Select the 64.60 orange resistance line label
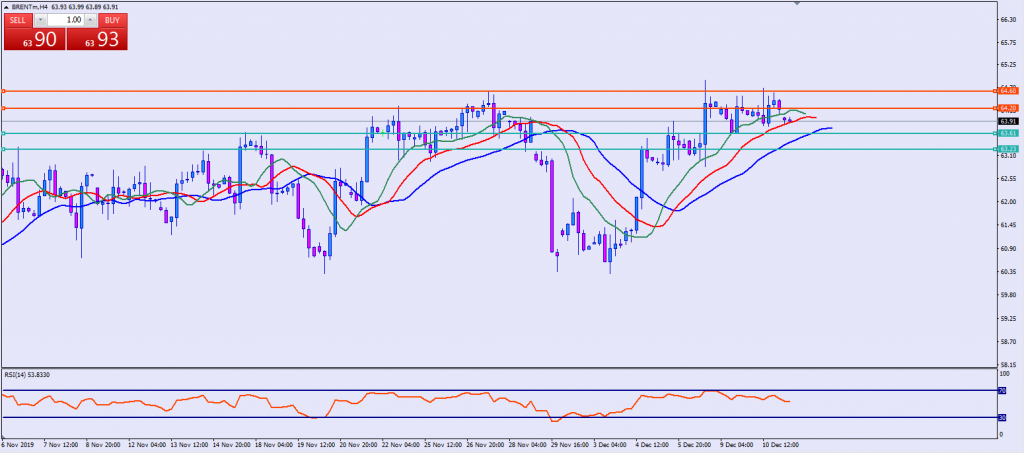Viewport: 1024px width, 453px height. (1006, 91)
